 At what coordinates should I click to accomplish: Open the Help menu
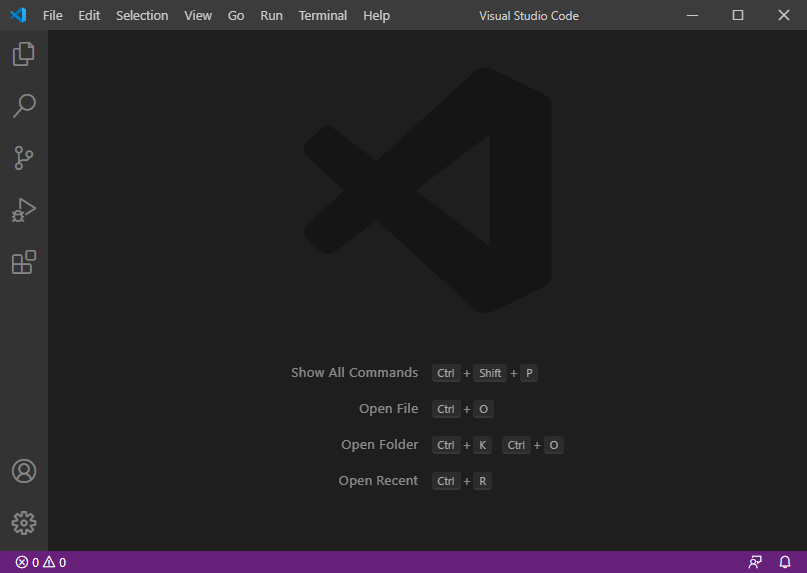[x=376, y=15]
